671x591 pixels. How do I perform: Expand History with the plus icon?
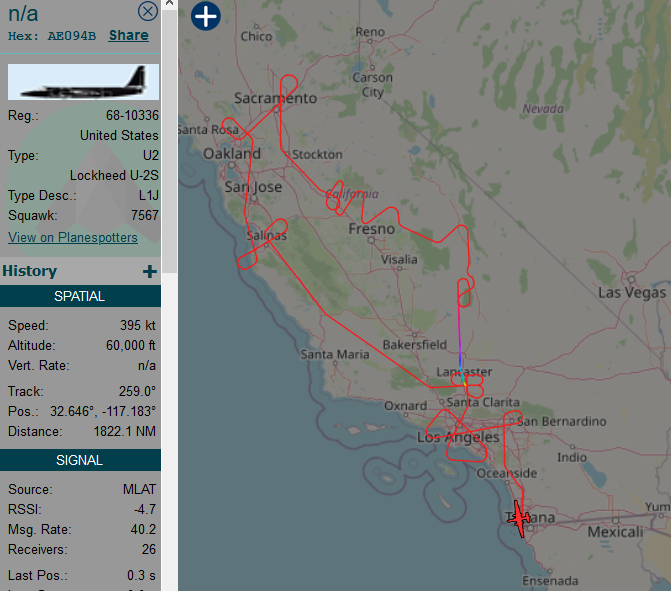(150, 271)
